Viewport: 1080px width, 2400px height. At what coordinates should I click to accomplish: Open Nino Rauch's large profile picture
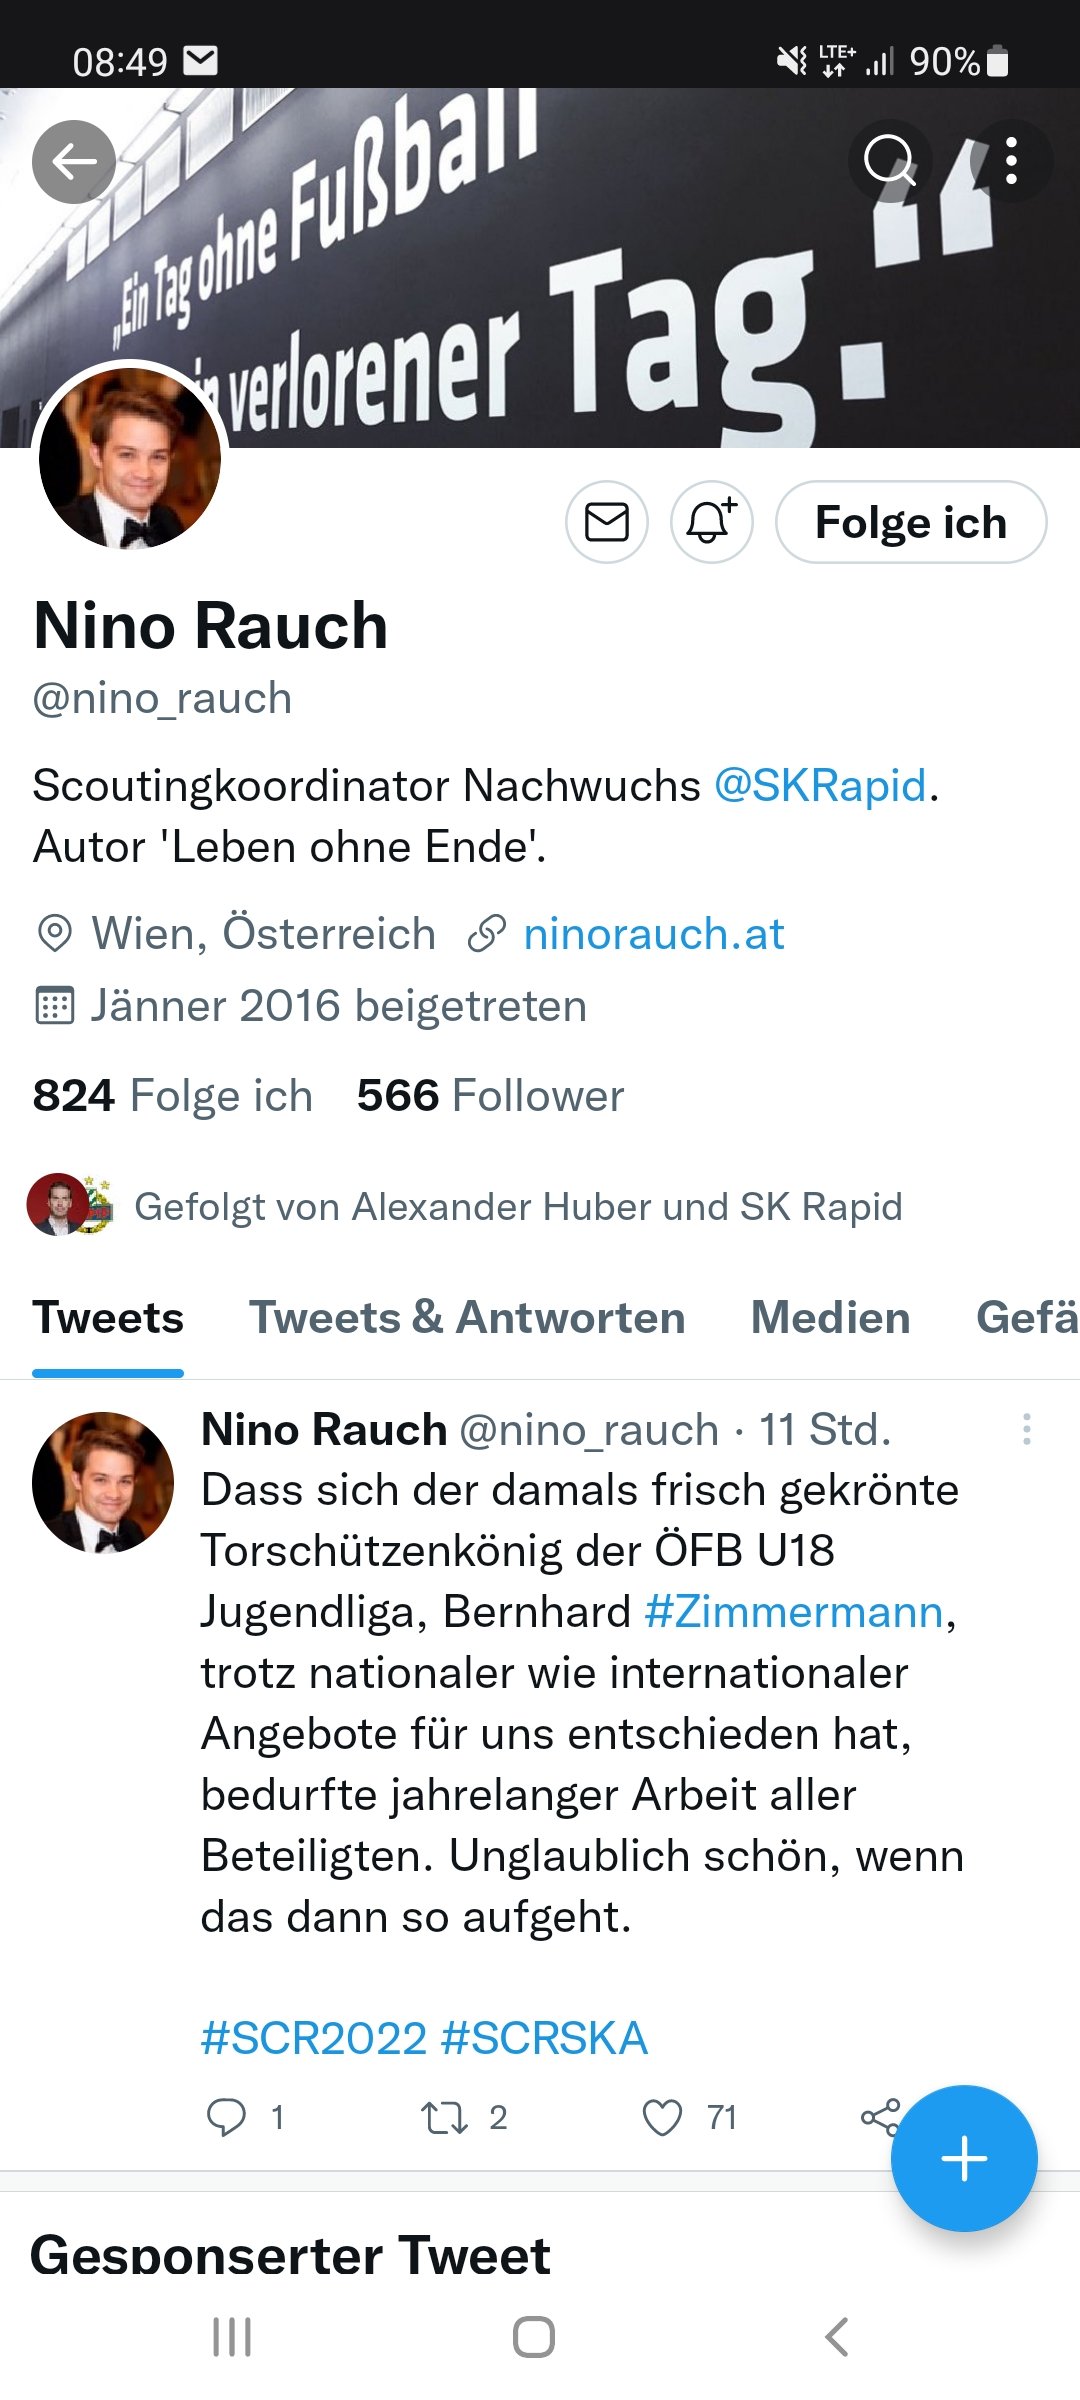click(x=130, y=458)
